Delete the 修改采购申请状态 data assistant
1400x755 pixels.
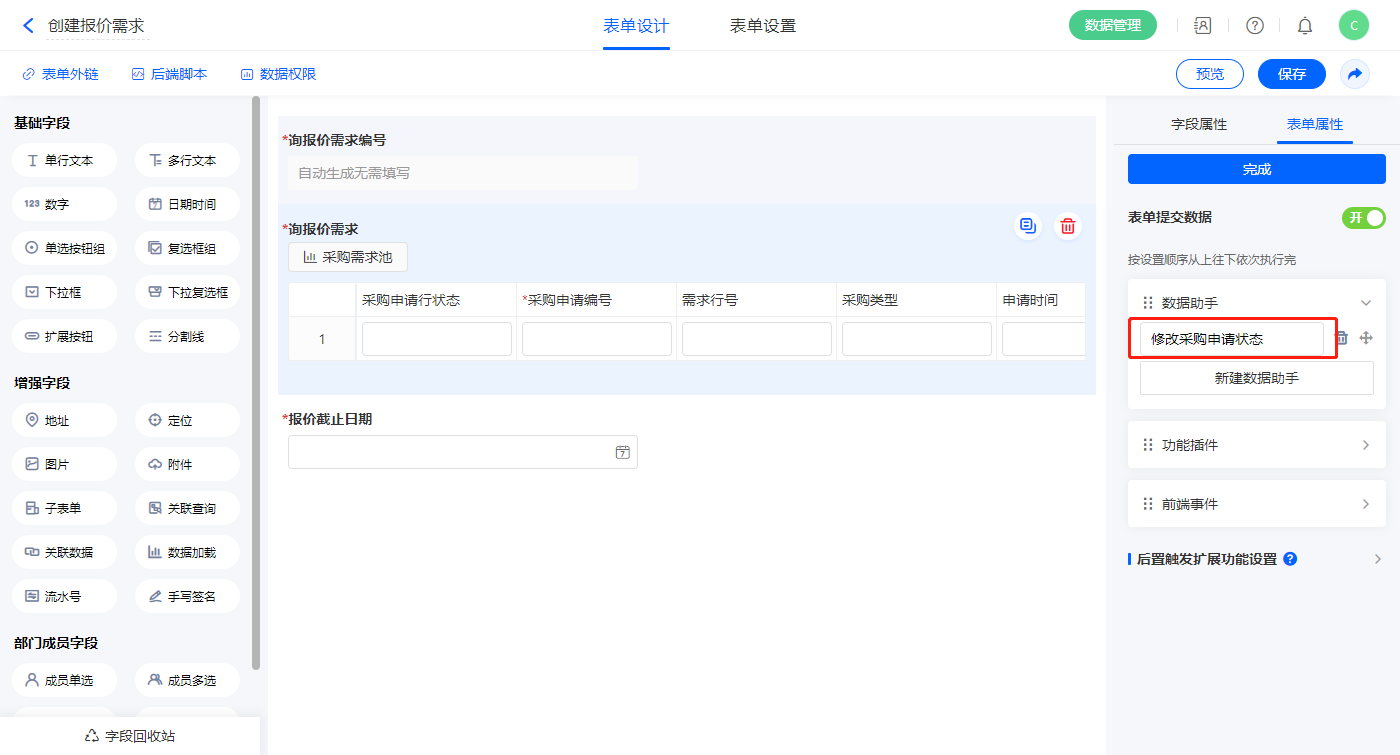(1342, 338)
